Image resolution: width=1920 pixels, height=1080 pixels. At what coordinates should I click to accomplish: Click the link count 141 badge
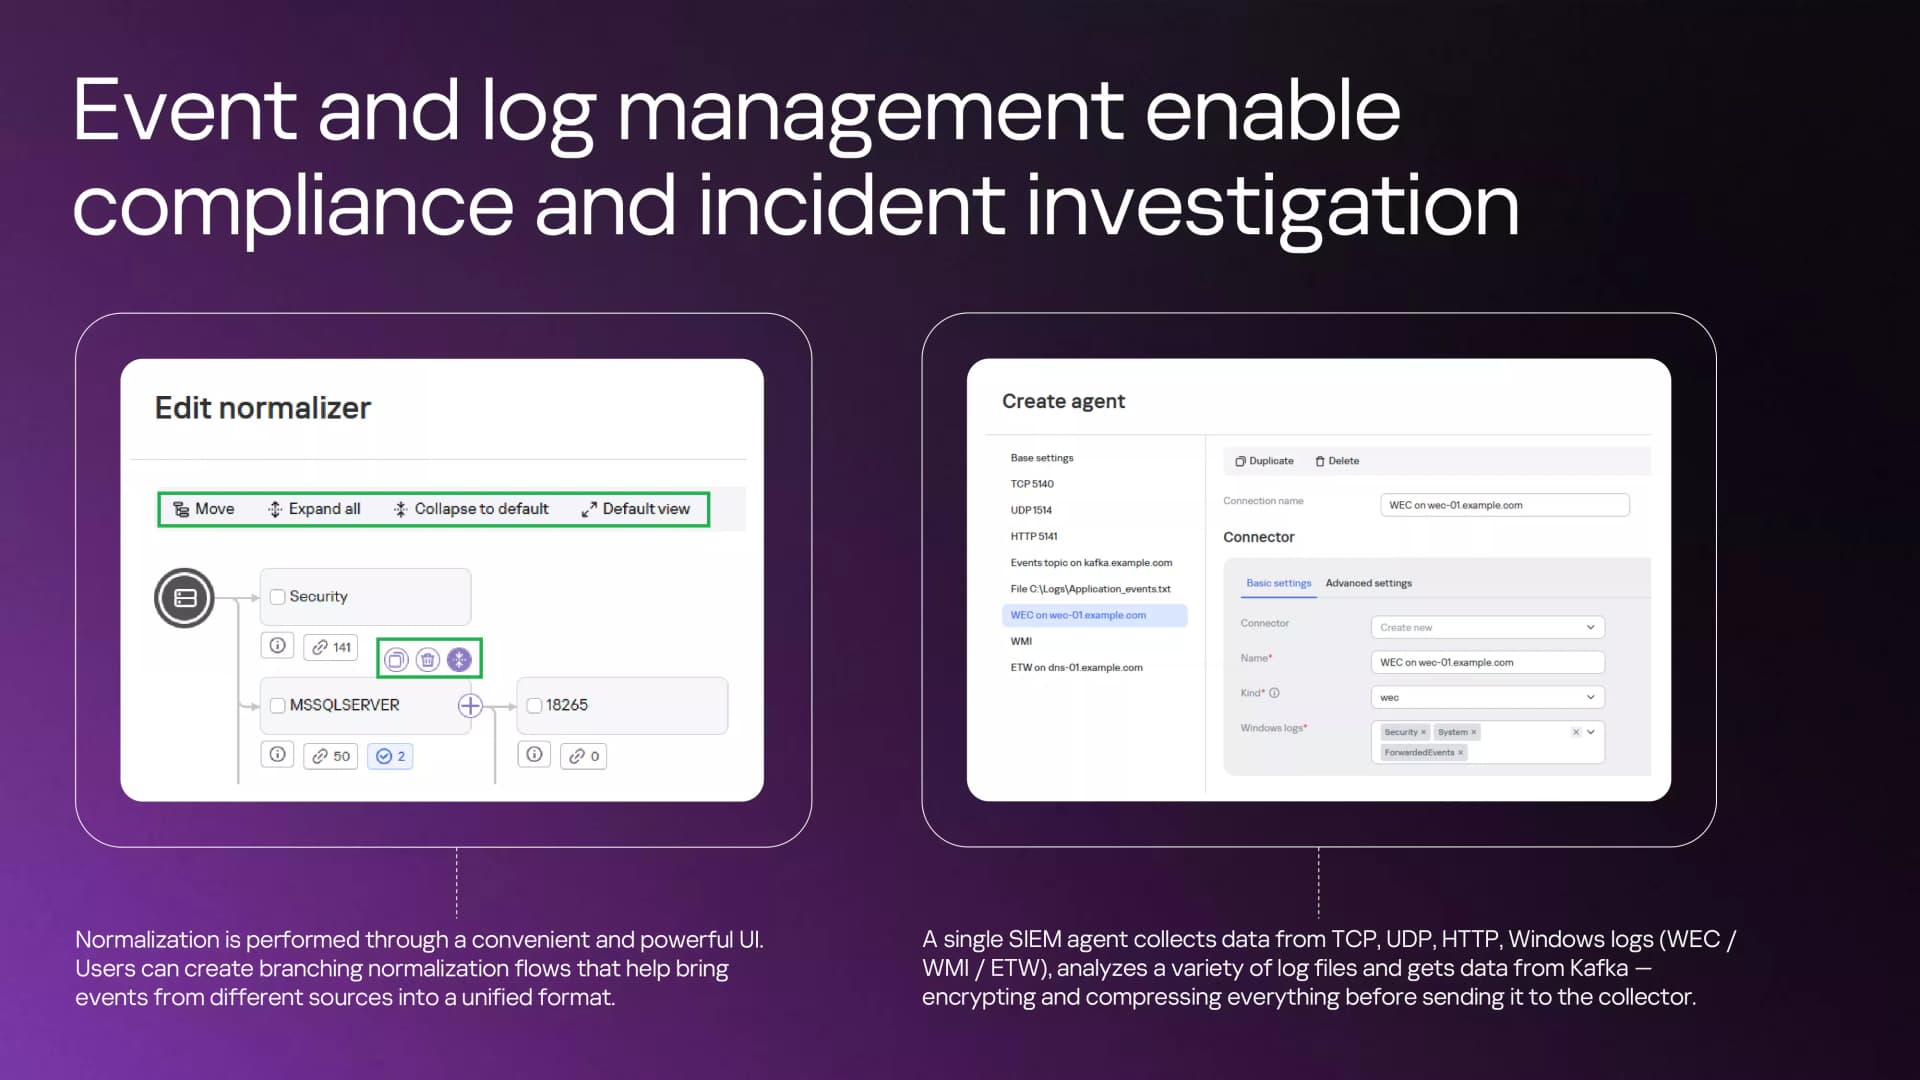331,647
